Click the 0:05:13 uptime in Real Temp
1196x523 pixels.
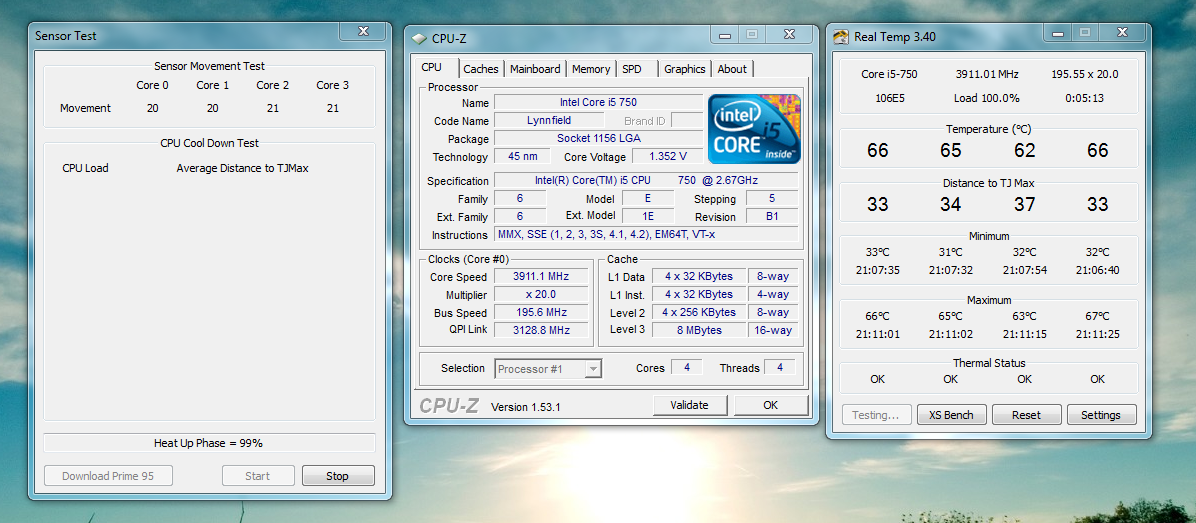tap(1085, 98)
